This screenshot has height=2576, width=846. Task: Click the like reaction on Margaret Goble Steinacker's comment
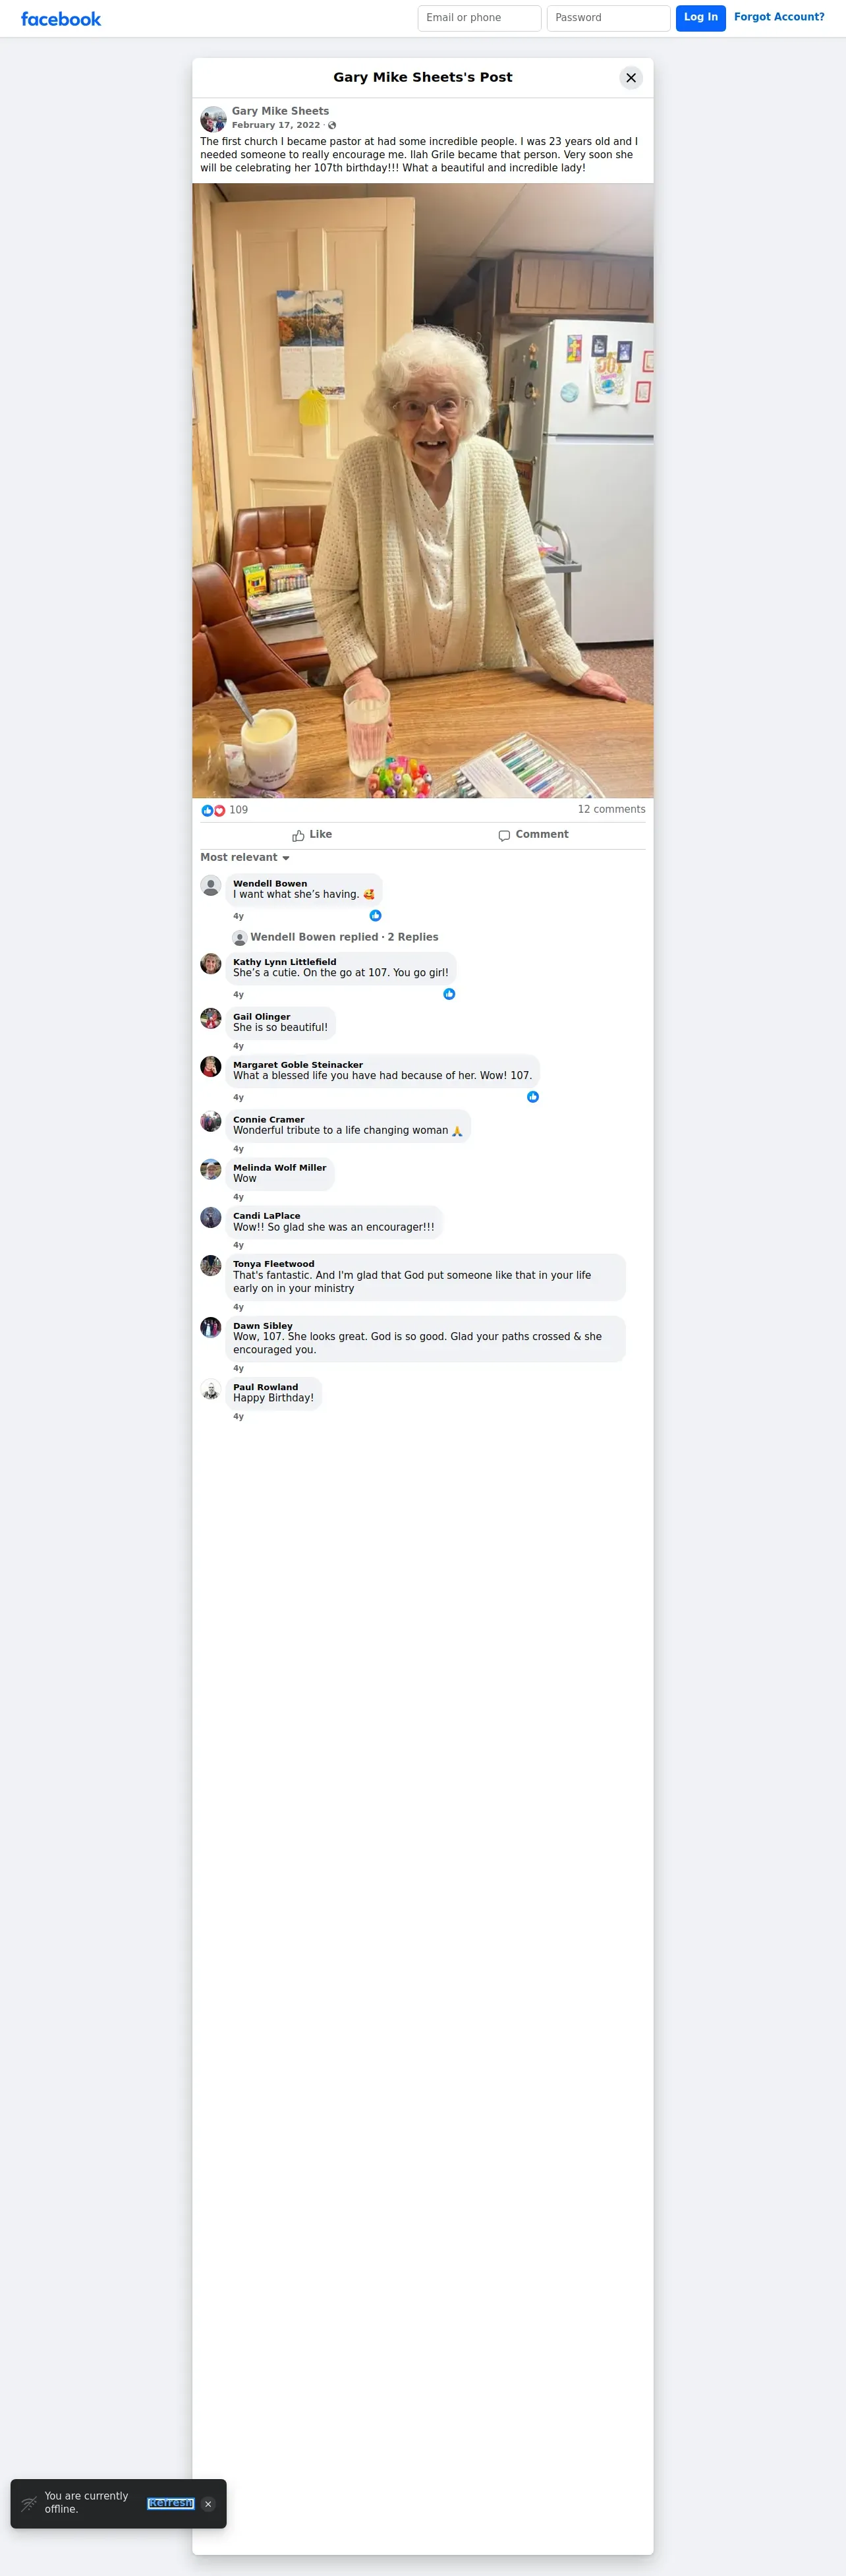click(x=533, y=1097)
